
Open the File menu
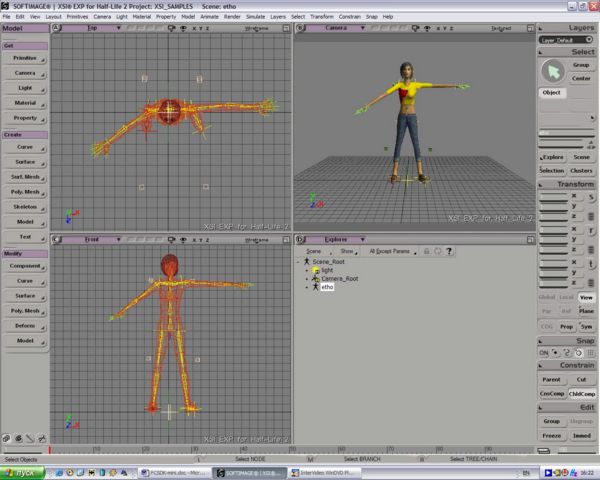[x=7, y=17]
